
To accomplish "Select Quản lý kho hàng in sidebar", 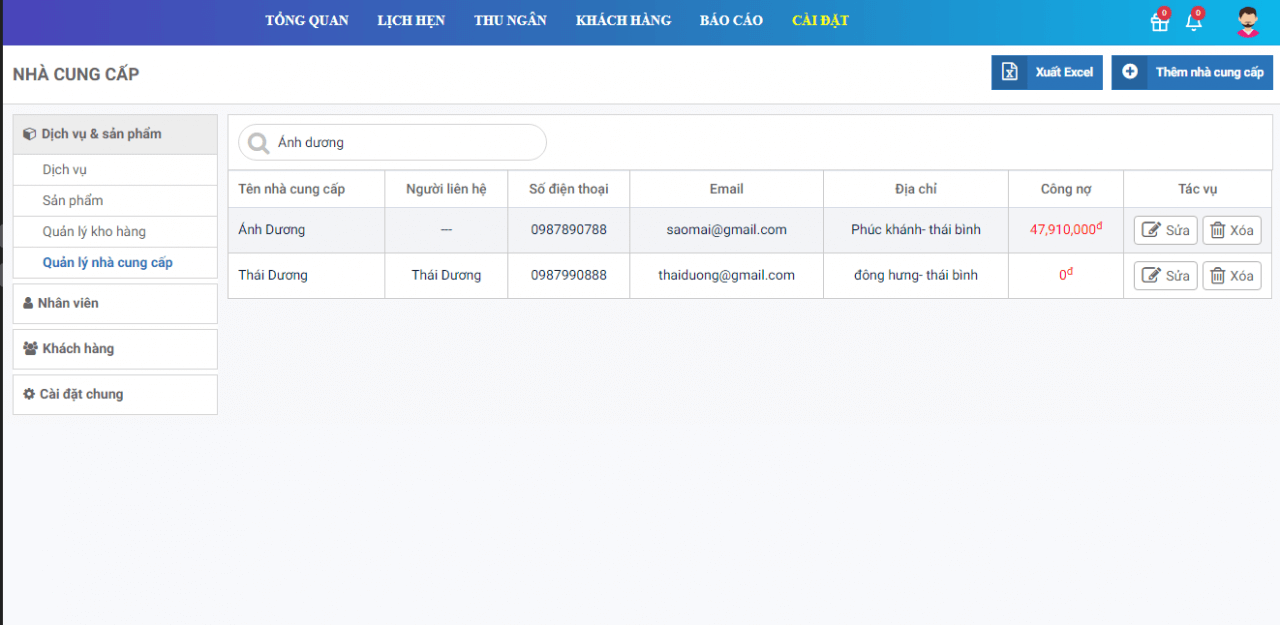I will click(94, 232).
